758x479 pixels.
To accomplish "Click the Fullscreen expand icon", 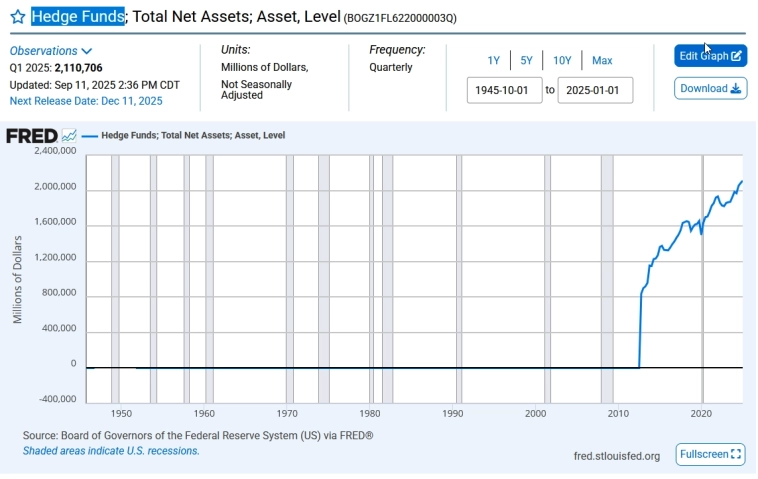I will tap(736, 455).
